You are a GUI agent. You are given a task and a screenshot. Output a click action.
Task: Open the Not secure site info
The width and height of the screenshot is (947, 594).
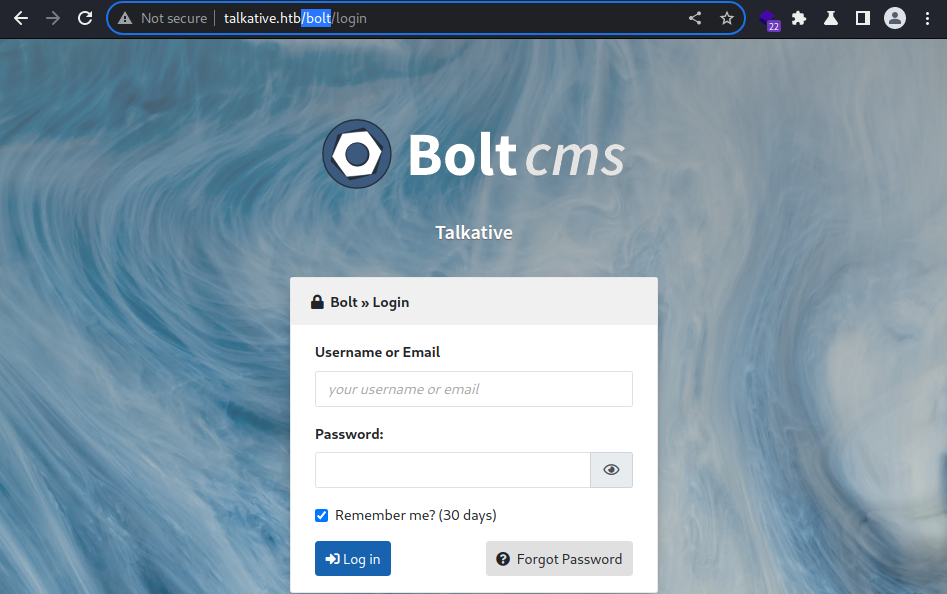tap(162, 18)
